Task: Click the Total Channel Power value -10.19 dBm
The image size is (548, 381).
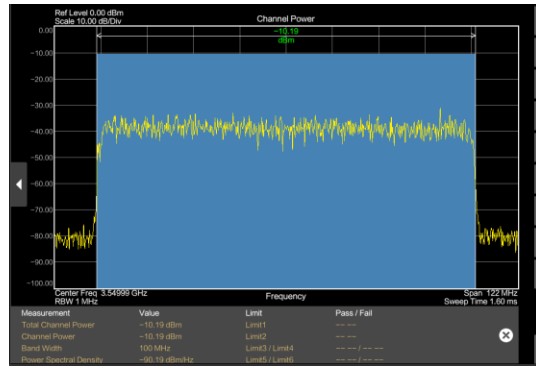Action: (160, 325)
